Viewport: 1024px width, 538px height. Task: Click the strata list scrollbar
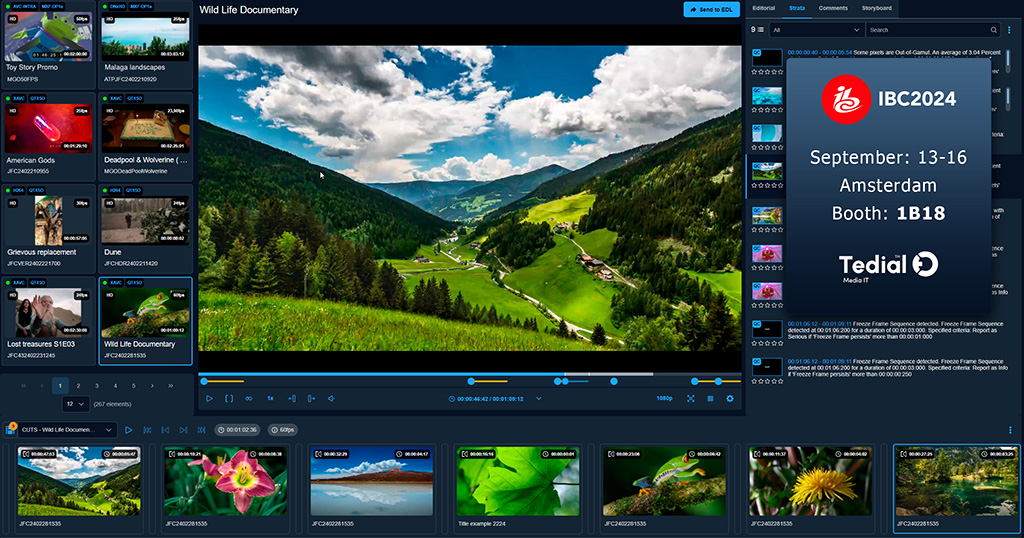(x=1008, y=62)
